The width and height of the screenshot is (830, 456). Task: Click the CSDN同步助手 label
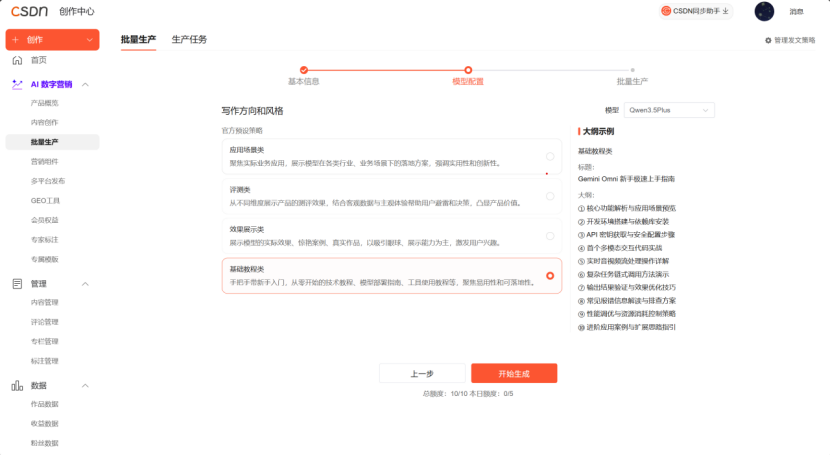697,11
